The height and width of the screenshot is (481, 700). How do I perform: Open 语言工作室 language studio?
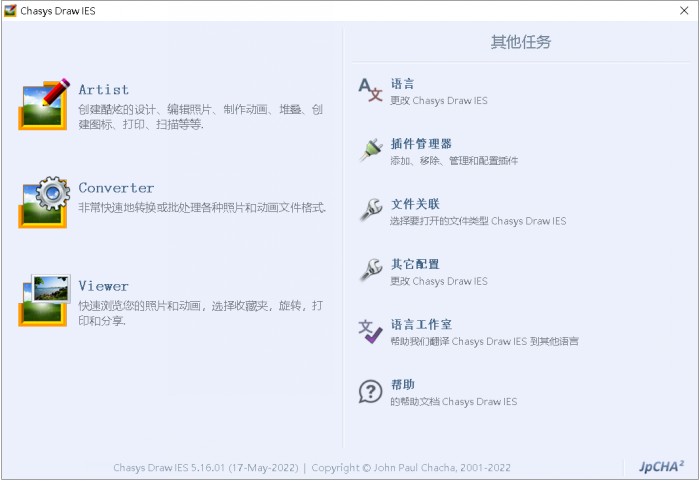point(421,325)
